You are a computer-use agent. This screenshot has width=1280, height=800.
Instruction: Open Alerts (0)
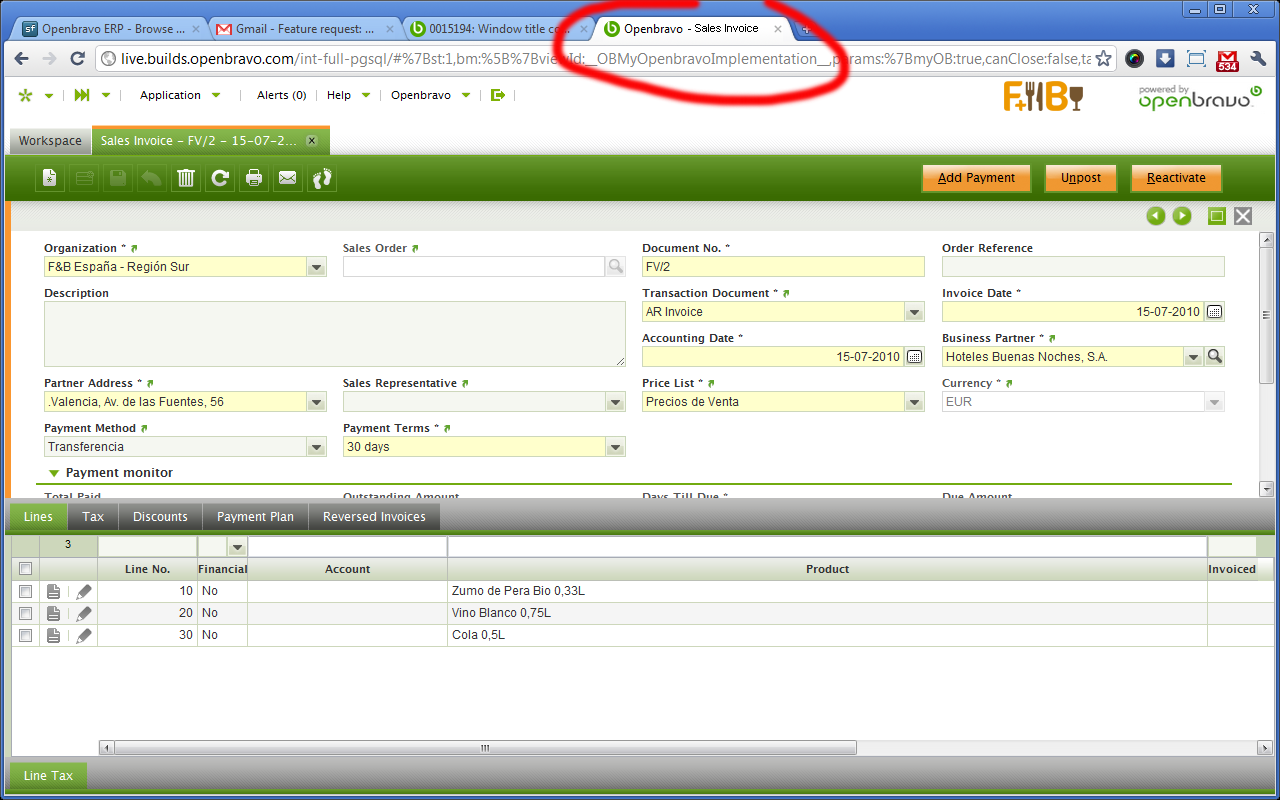pyautogui.click(x=281, y=95)
